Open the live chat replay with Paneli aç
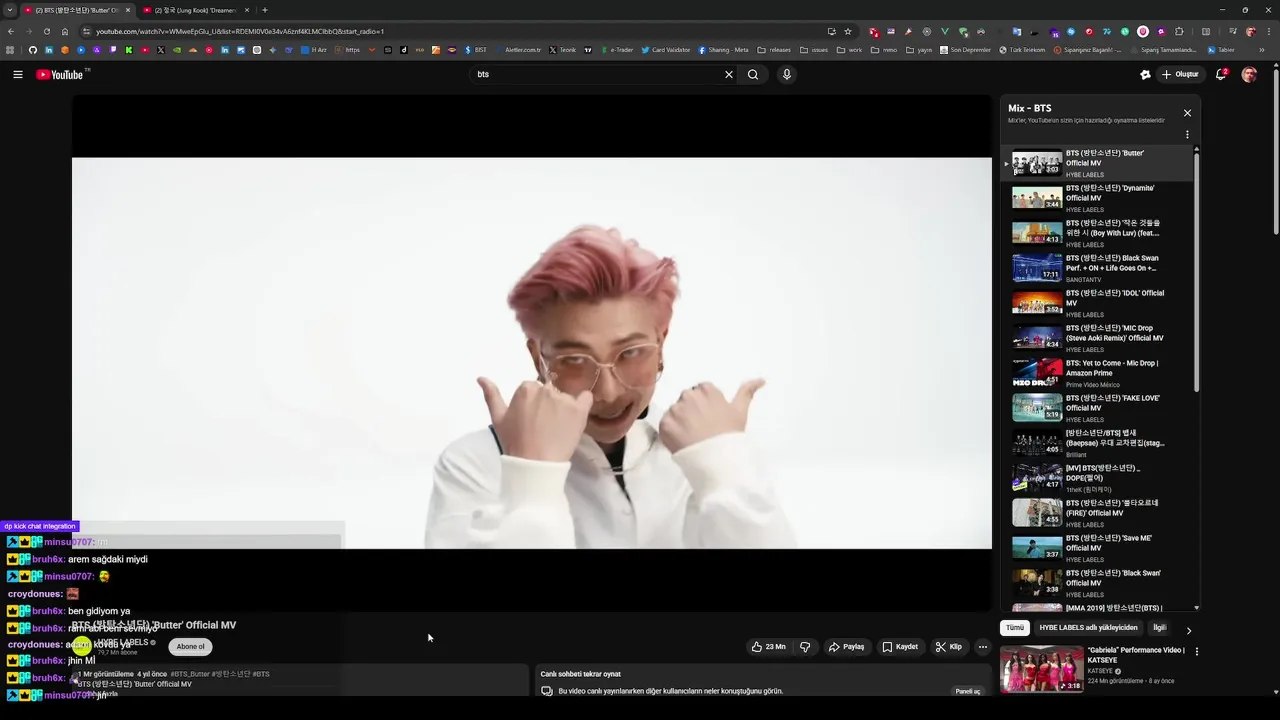Screen dimensions: 1280x720 click(x=968, y=691)
